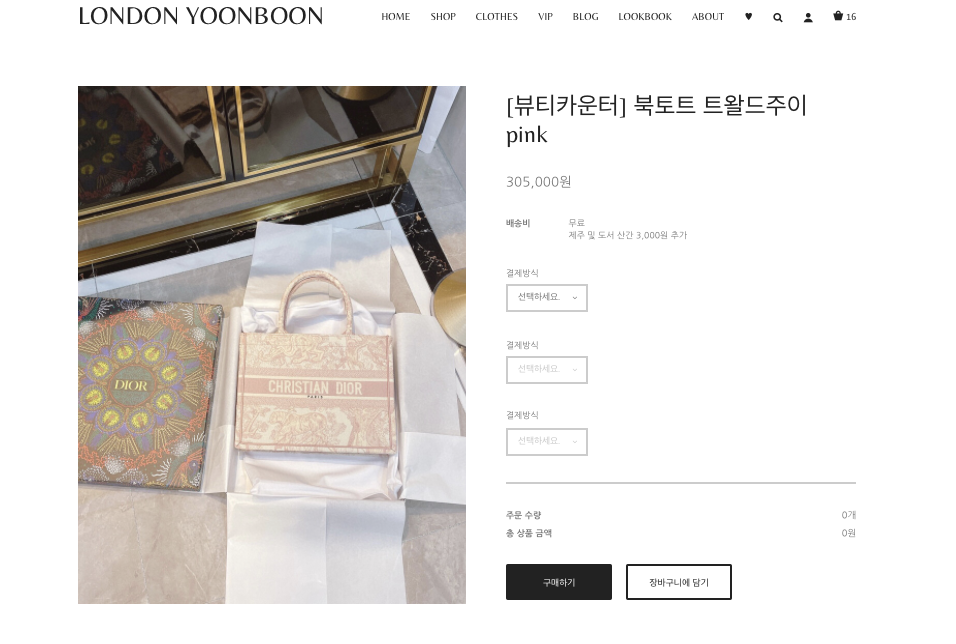Click the product title 북토트 트왈드주이 pink
Image resolution: width=956 pixels, height=644 pixels.
click(656, 119)
